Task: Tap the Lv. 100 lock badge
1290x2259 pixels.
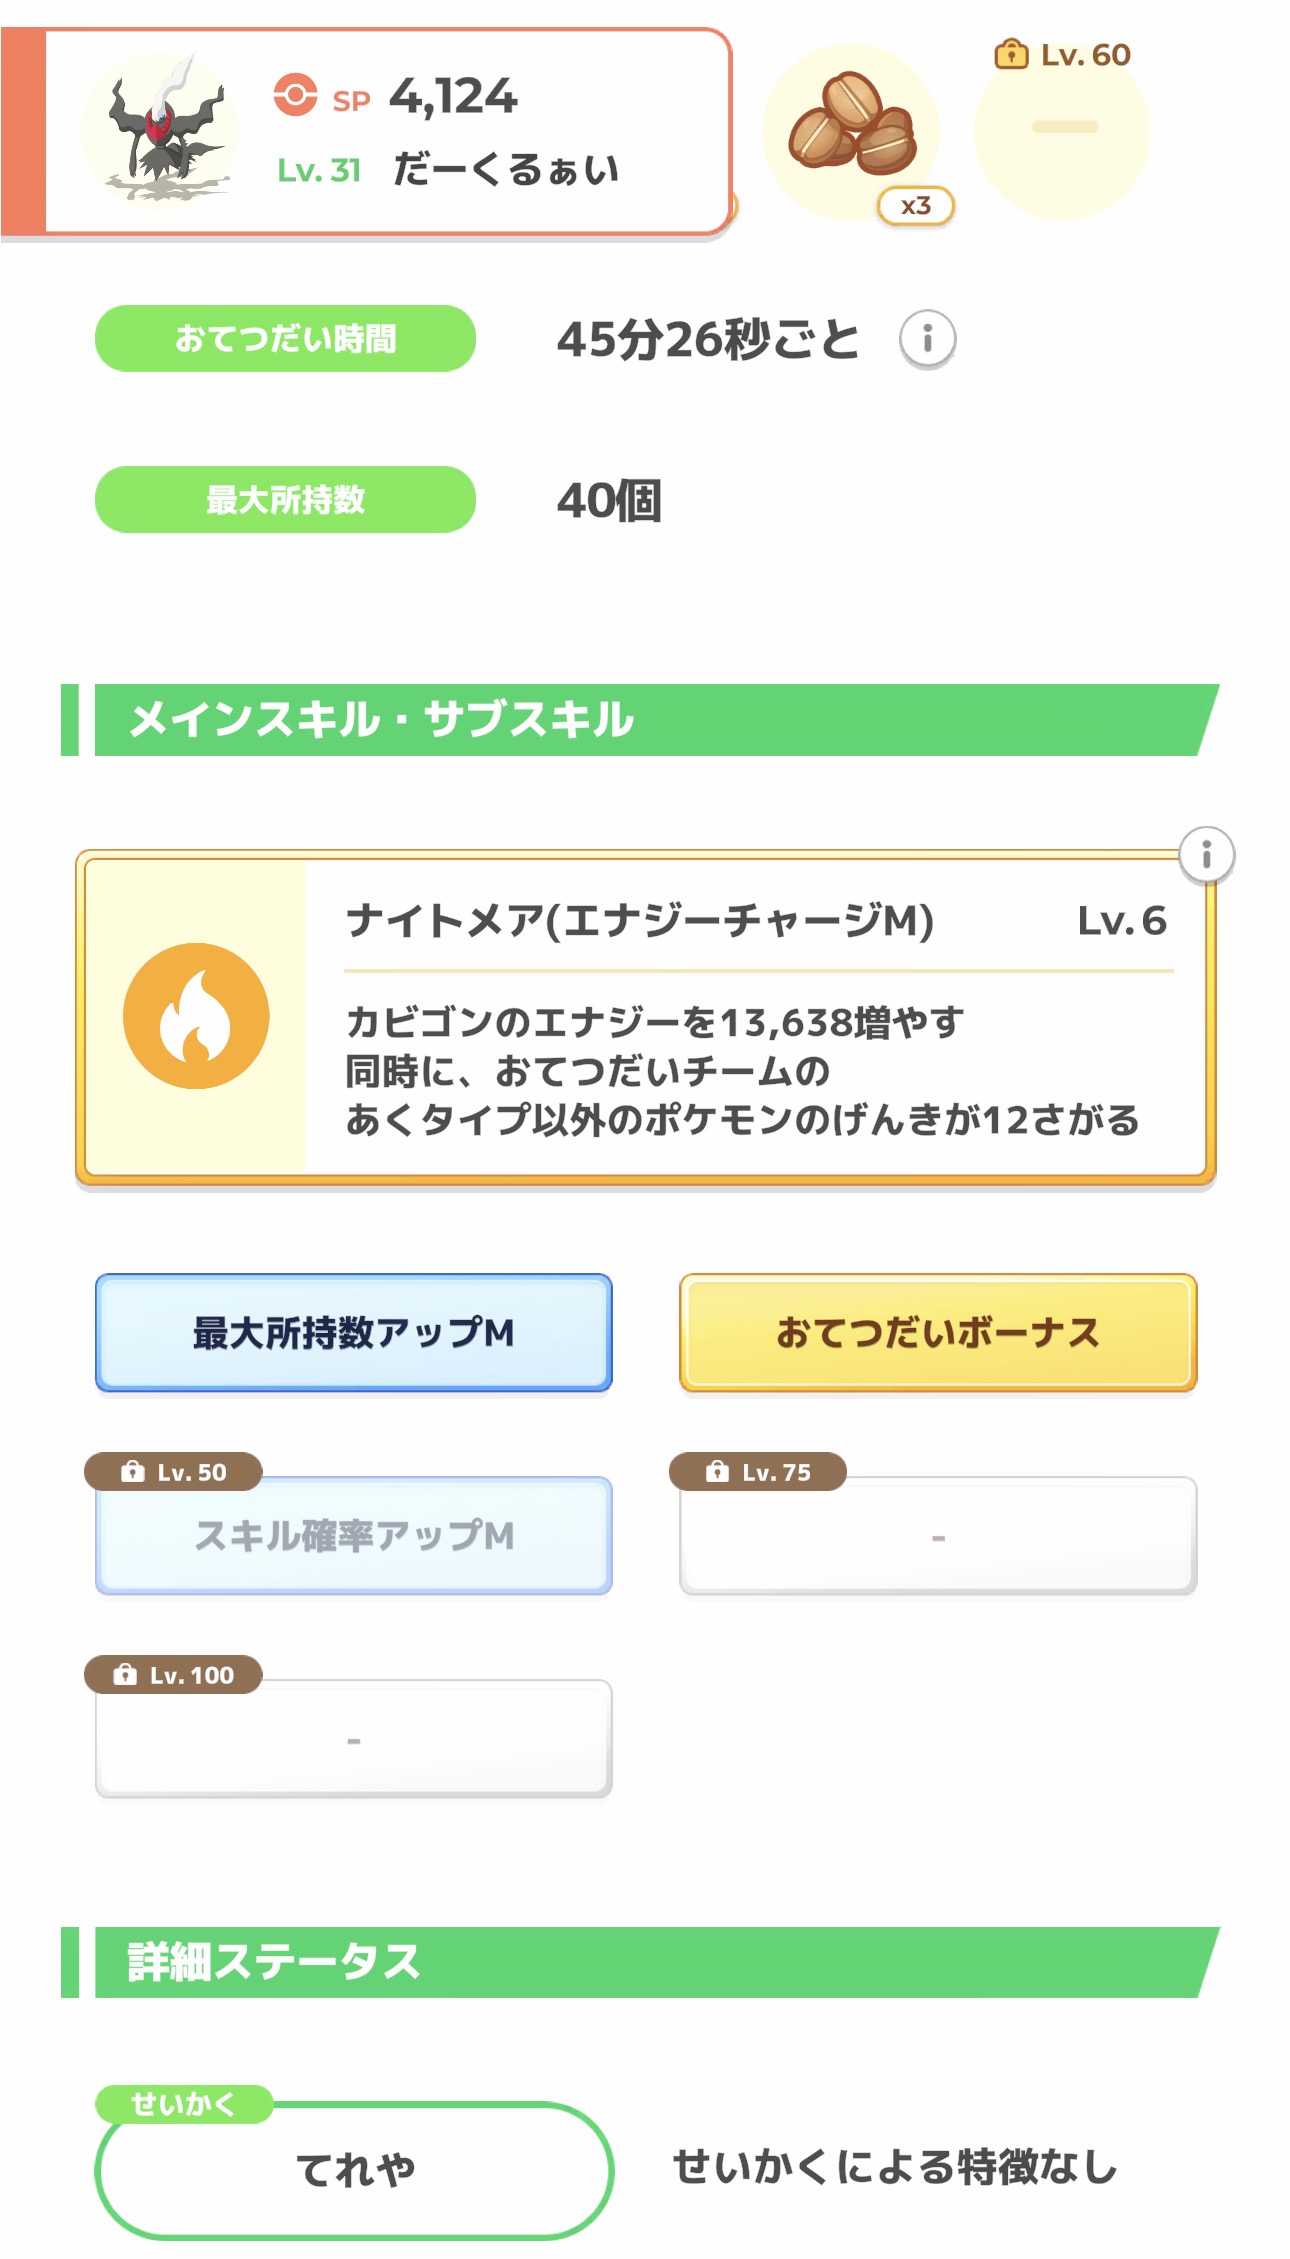Action: click(174, 1675)
